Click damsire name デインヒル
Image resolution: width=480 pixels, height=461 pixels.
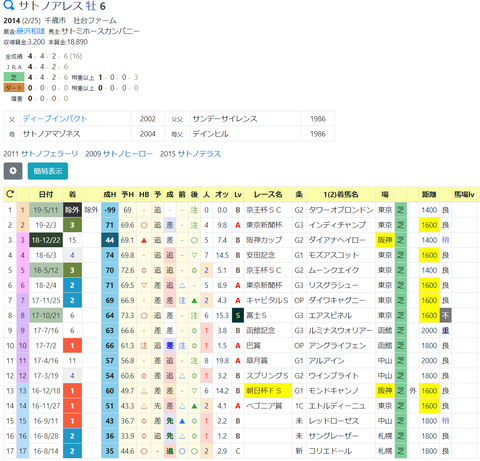coord(210,134)
